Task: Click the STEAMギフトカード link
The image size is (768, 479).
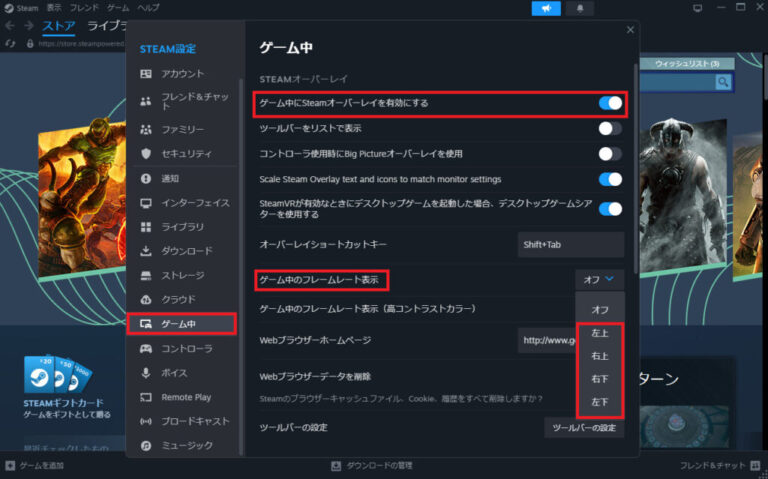Action: pyautogui.click(x=64, y=403)
